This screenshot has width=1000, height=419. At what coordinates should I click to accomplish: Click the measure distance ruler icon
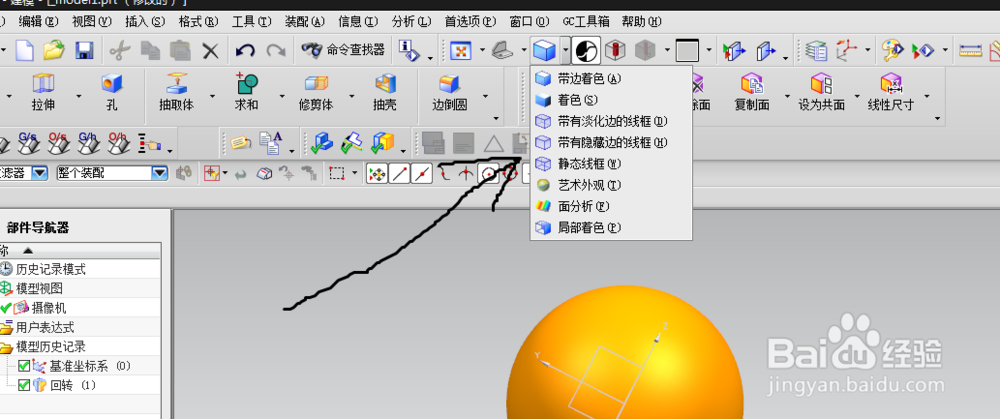click(x=971, y=50)
